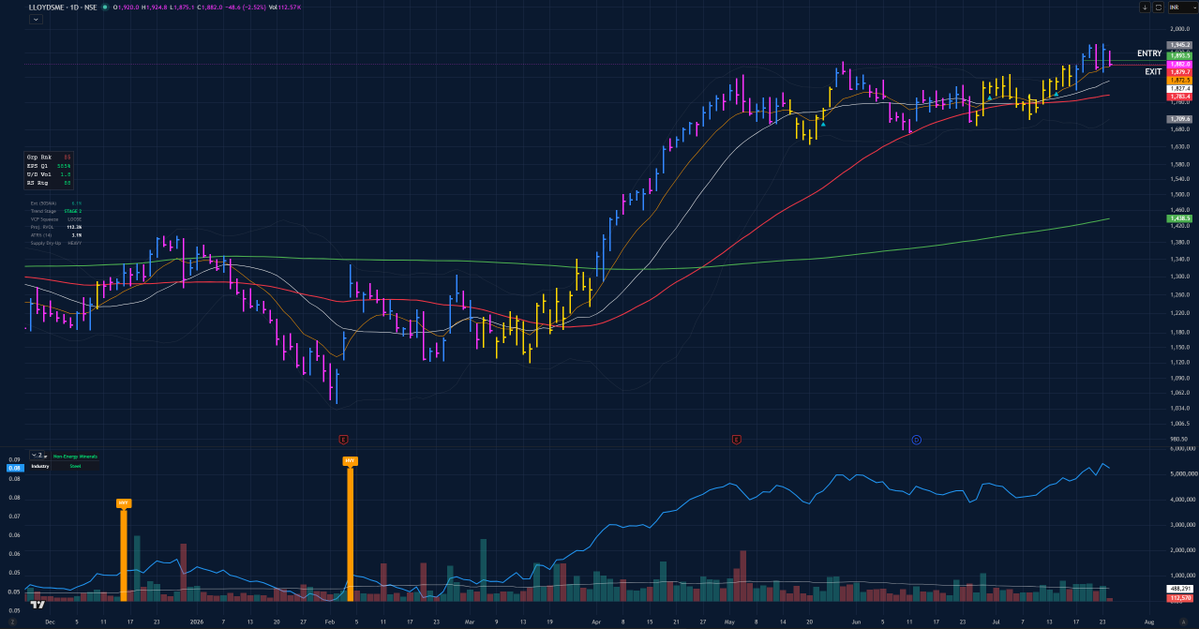Click the Industry Steel cell
Viewport: 1199px width, 629px height.
(75, 466)
